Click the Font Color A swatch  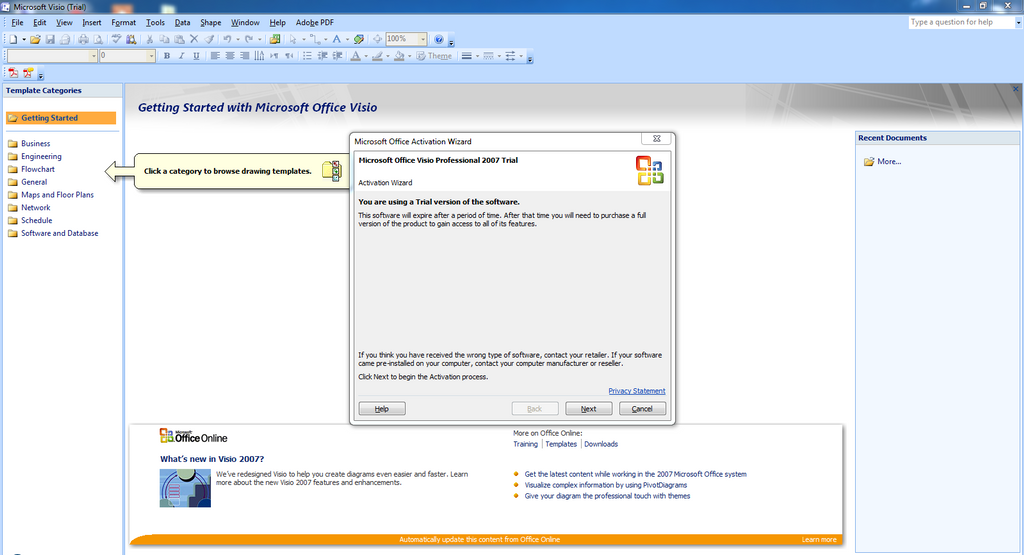click(x=355, y=56)
